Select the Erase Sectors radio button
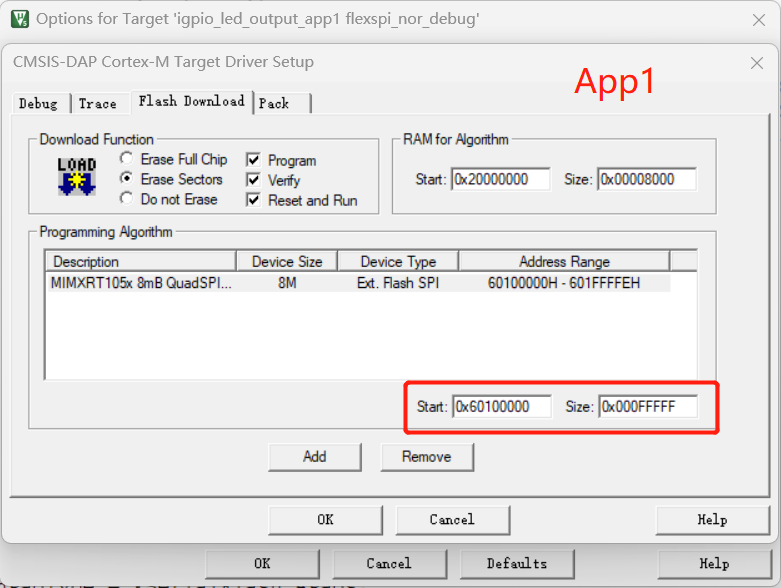The image size is (781, 588). 126,179
